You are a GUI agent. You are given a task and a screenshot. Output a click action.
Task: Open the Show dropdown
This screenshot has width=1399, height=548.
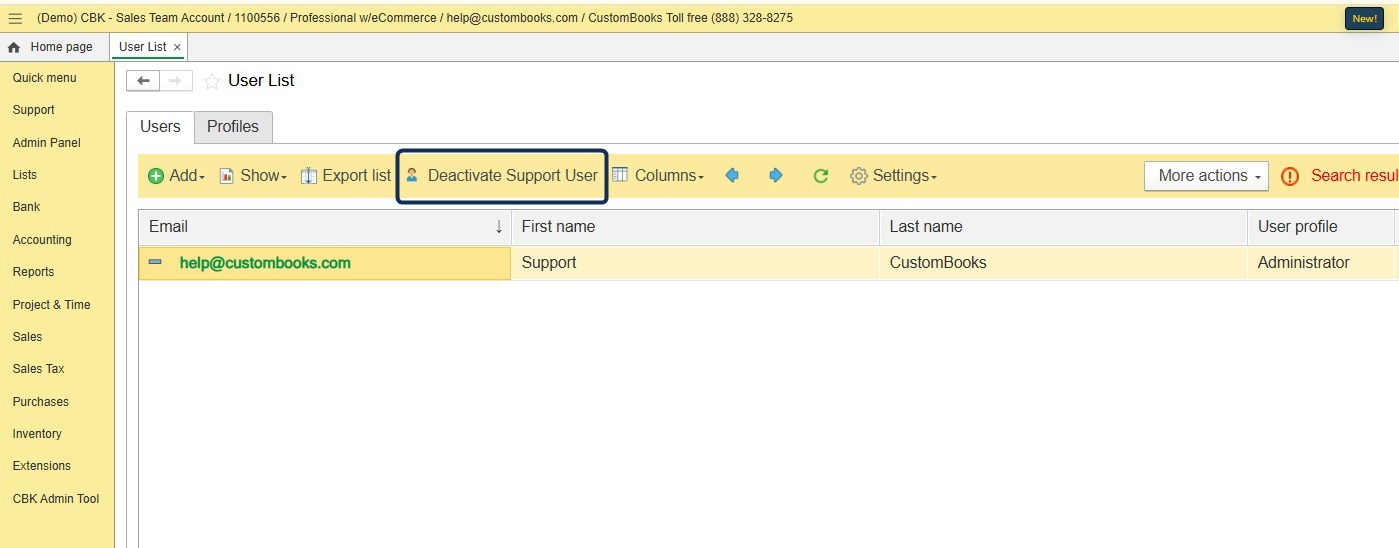[253, 176]
